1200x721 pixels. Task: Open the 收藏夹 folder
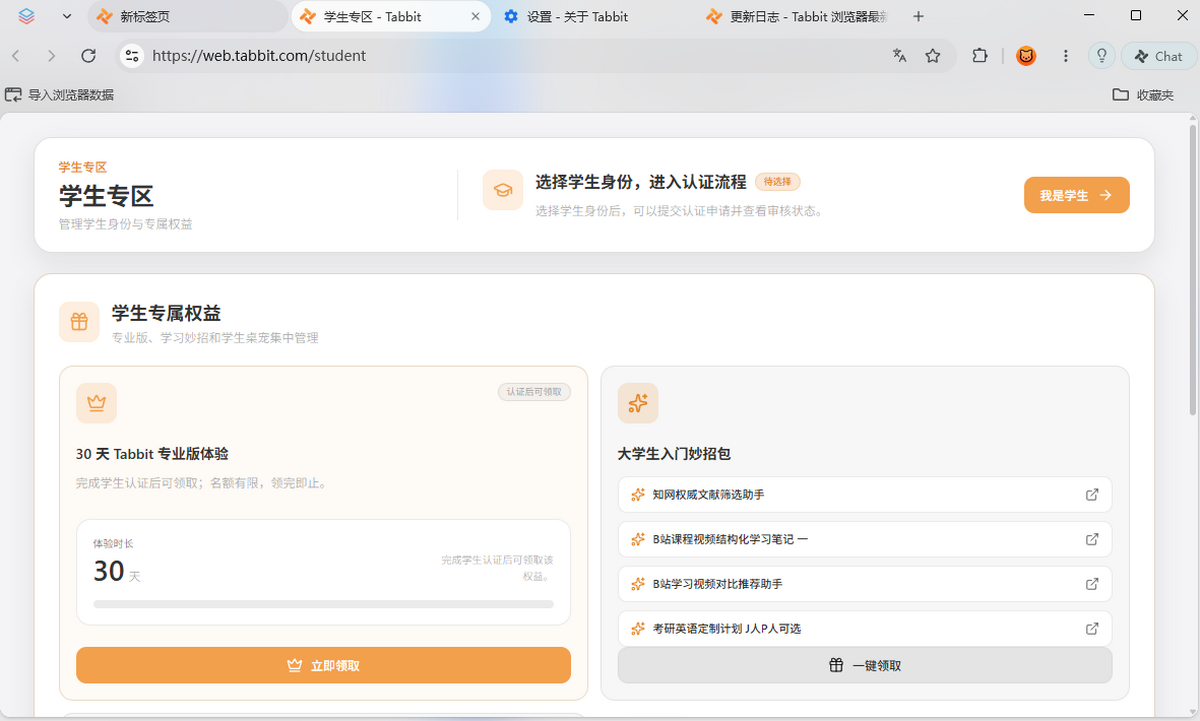pos(1143,95)
